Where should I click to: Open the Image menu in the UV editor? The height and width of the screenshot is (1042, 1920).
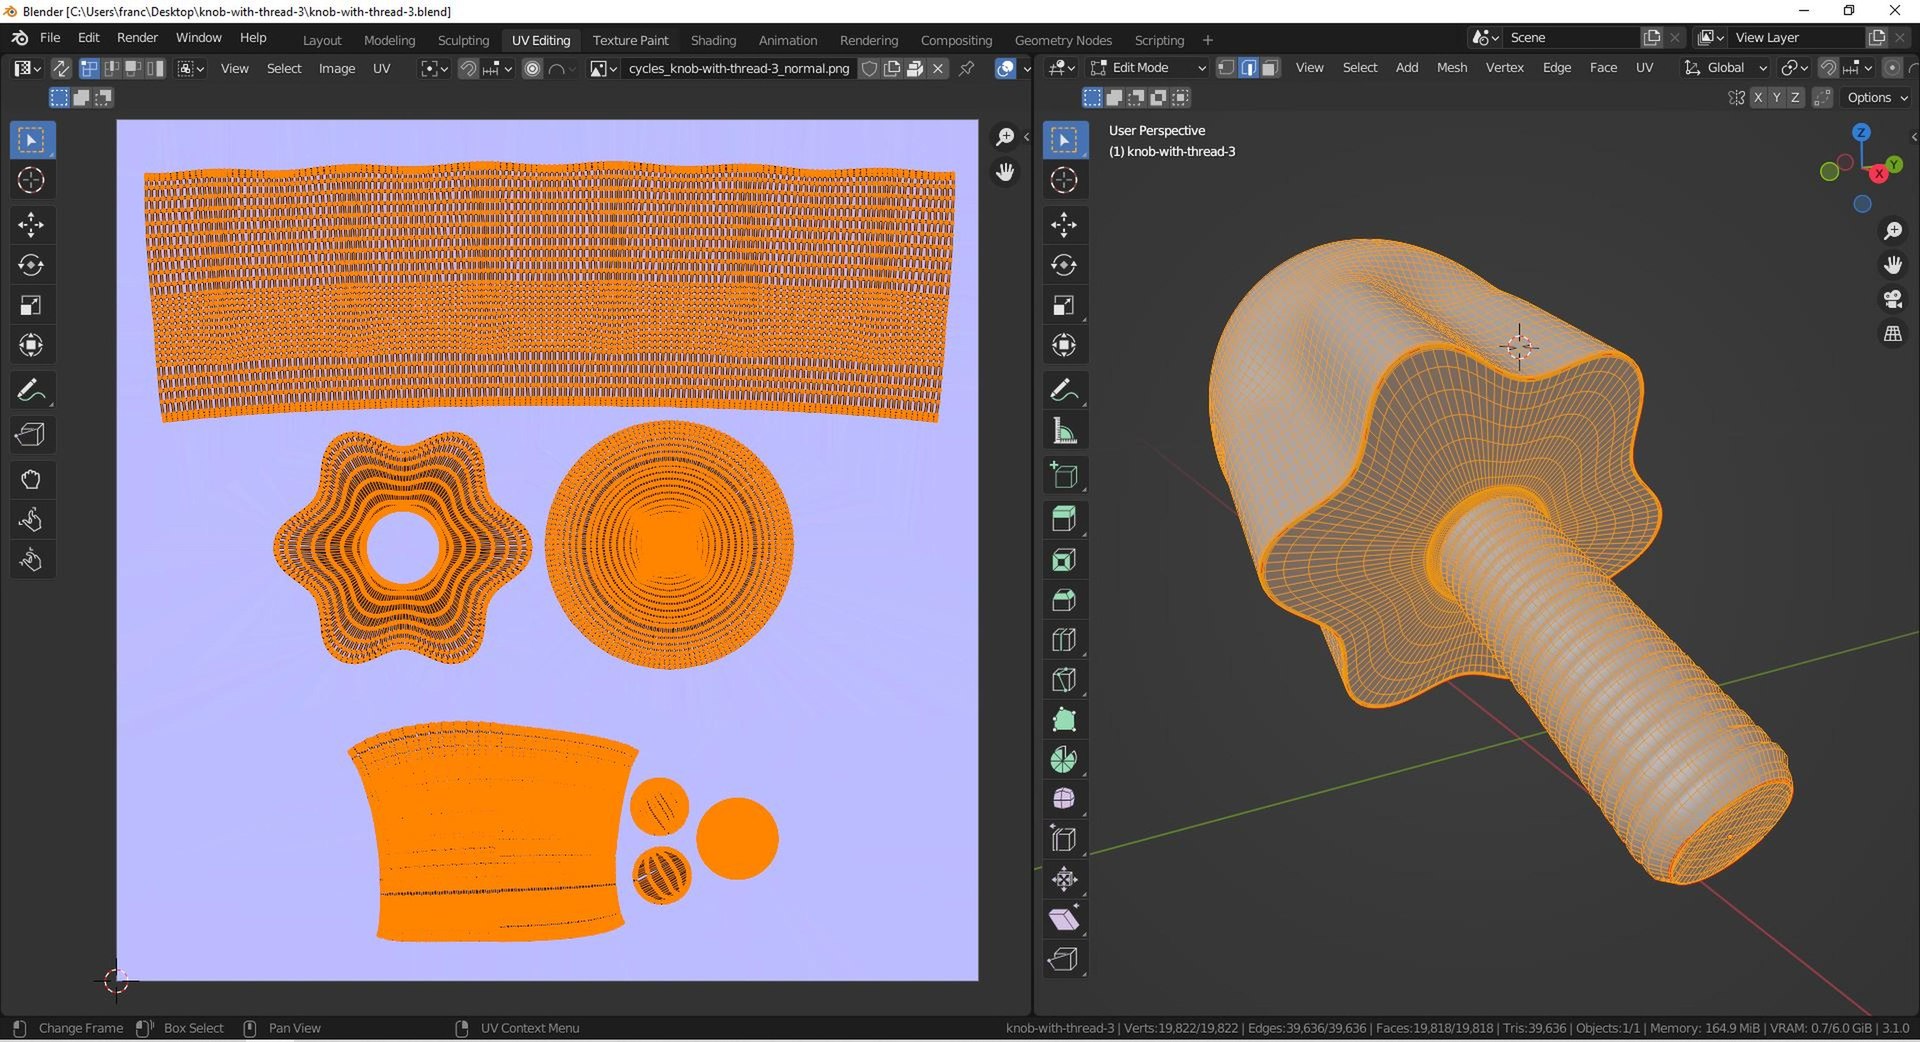pos(337,68)
